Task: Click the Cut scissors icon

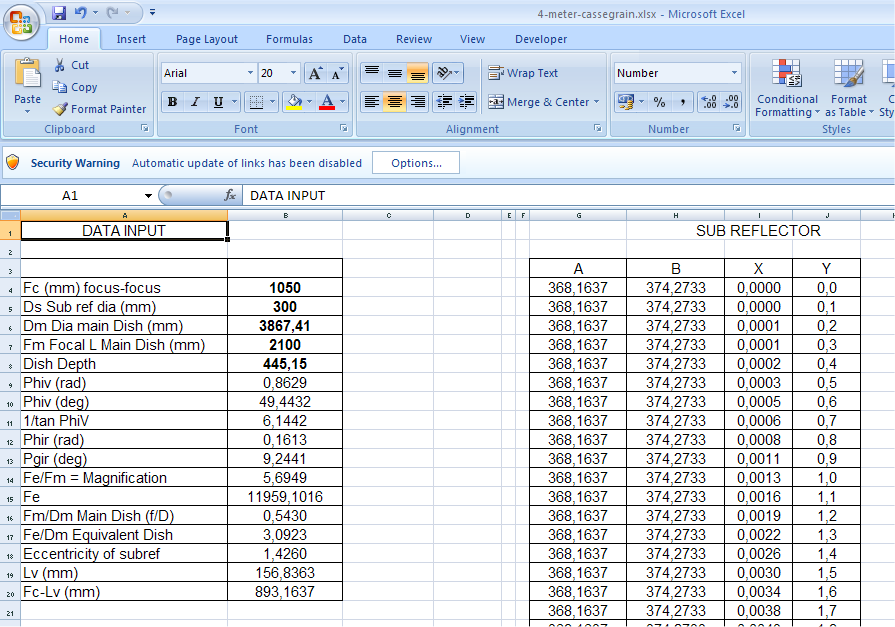Action: (x=60, y=65)
